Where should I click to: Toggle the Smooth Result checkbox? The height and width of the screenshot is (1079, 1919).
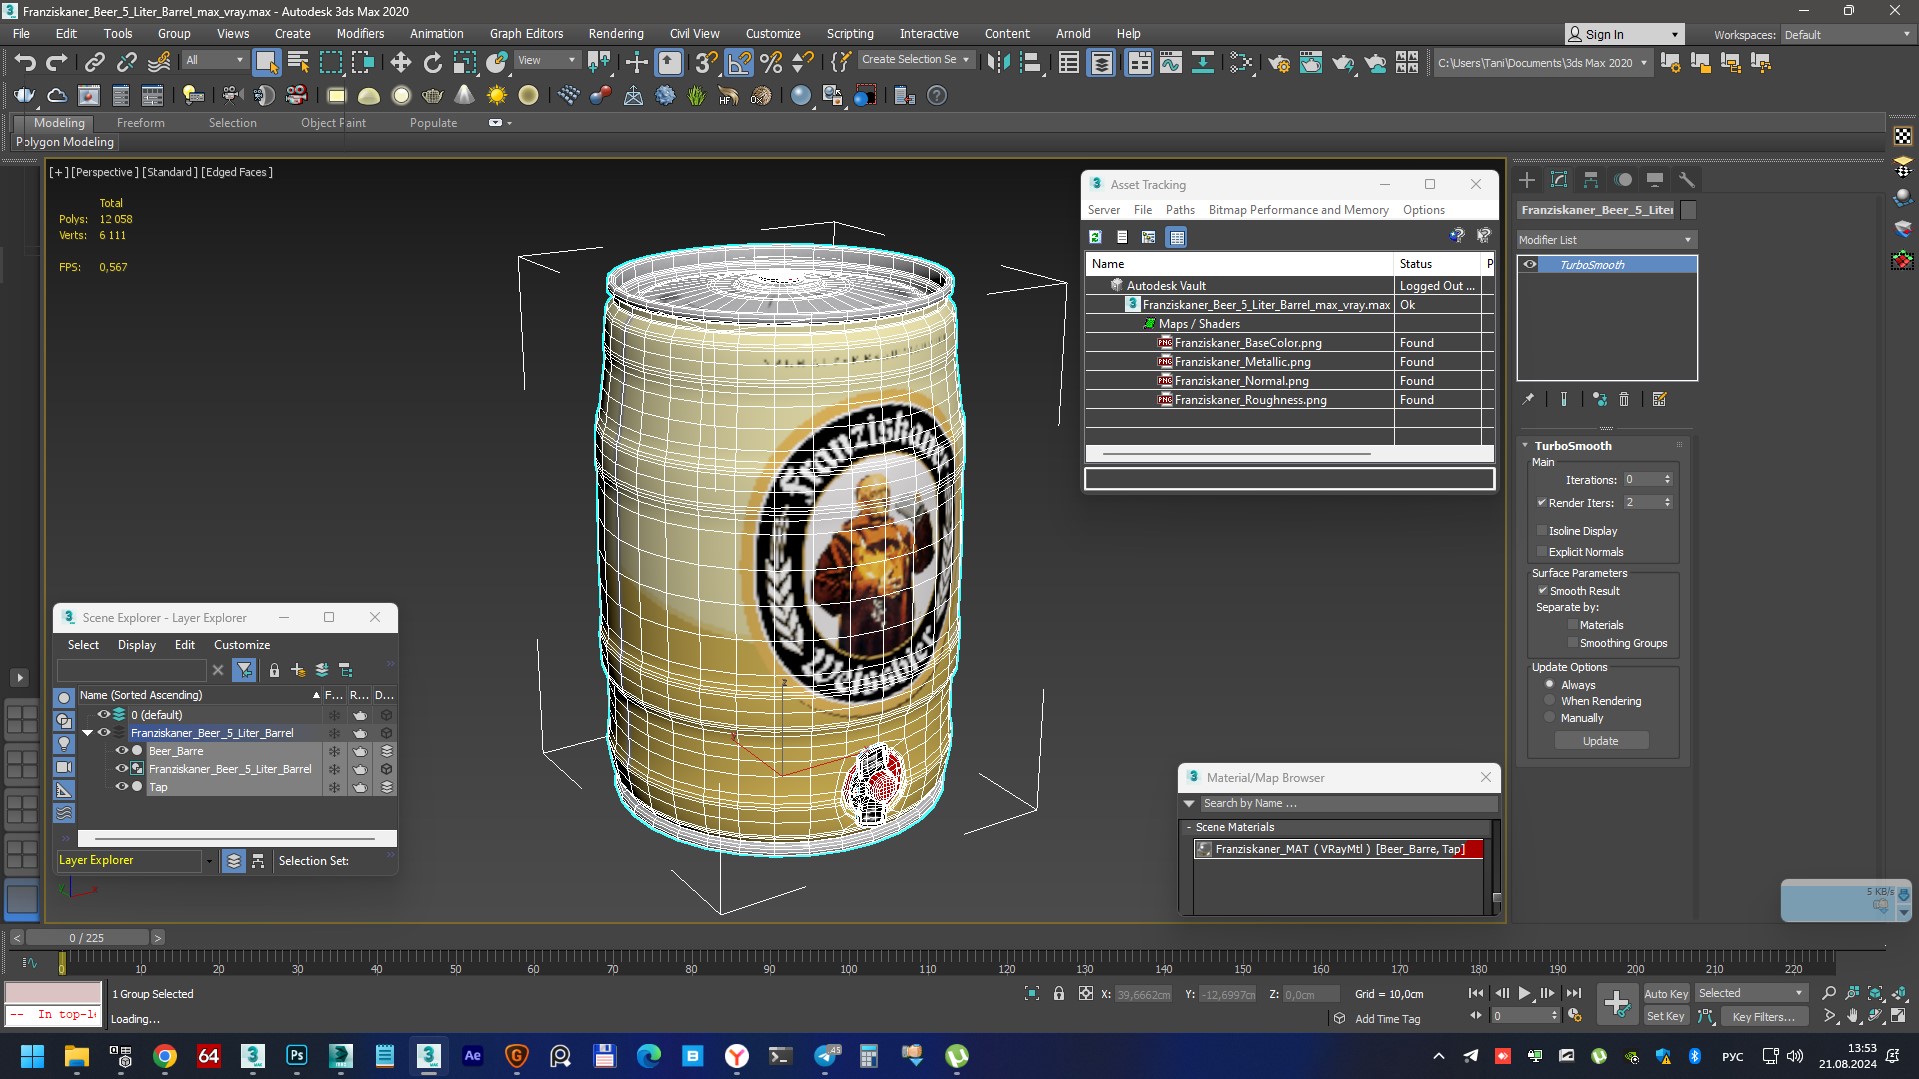(1542, 590)
